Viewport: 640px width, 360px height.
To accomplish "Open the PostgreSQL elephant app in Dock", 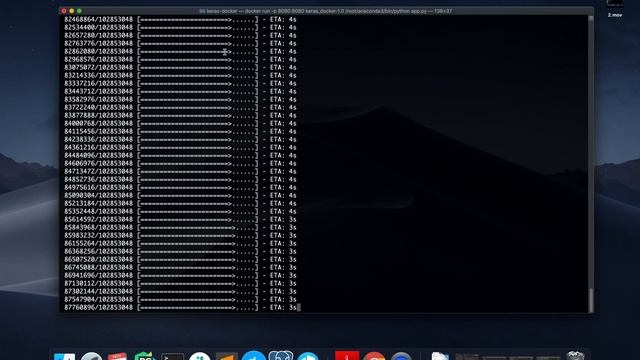I will pos(281,356).
